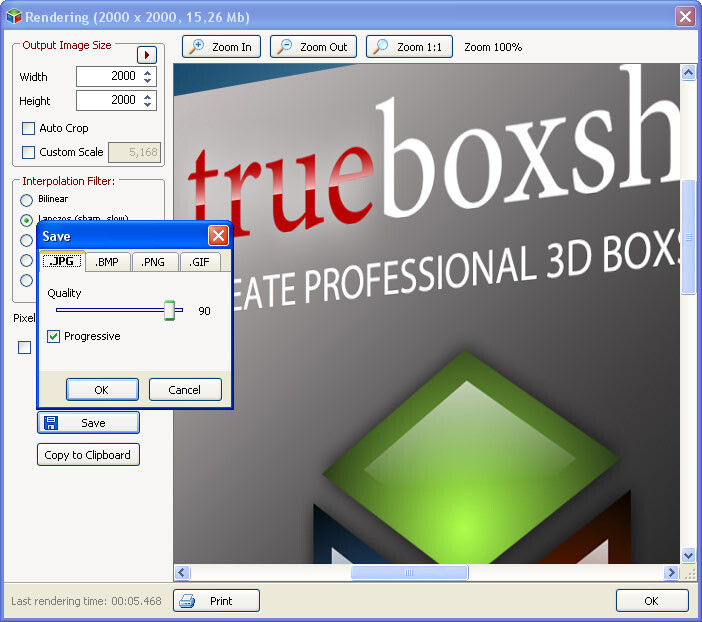Image resolution: width=702 pixels, height=622 pixels.
Task: Click the Zoom Out magnifier button
Action: (x=313, y=47)
